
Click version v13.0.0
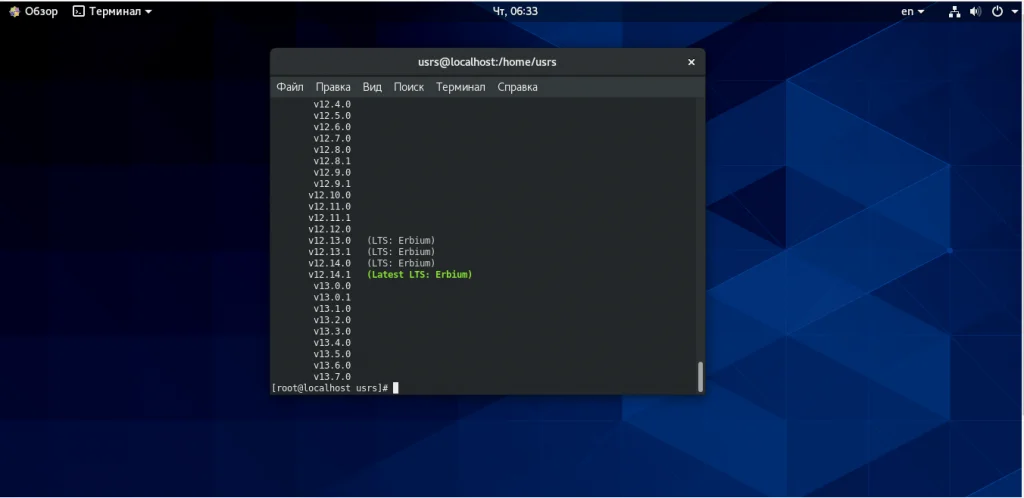click(x=332, y=286)
